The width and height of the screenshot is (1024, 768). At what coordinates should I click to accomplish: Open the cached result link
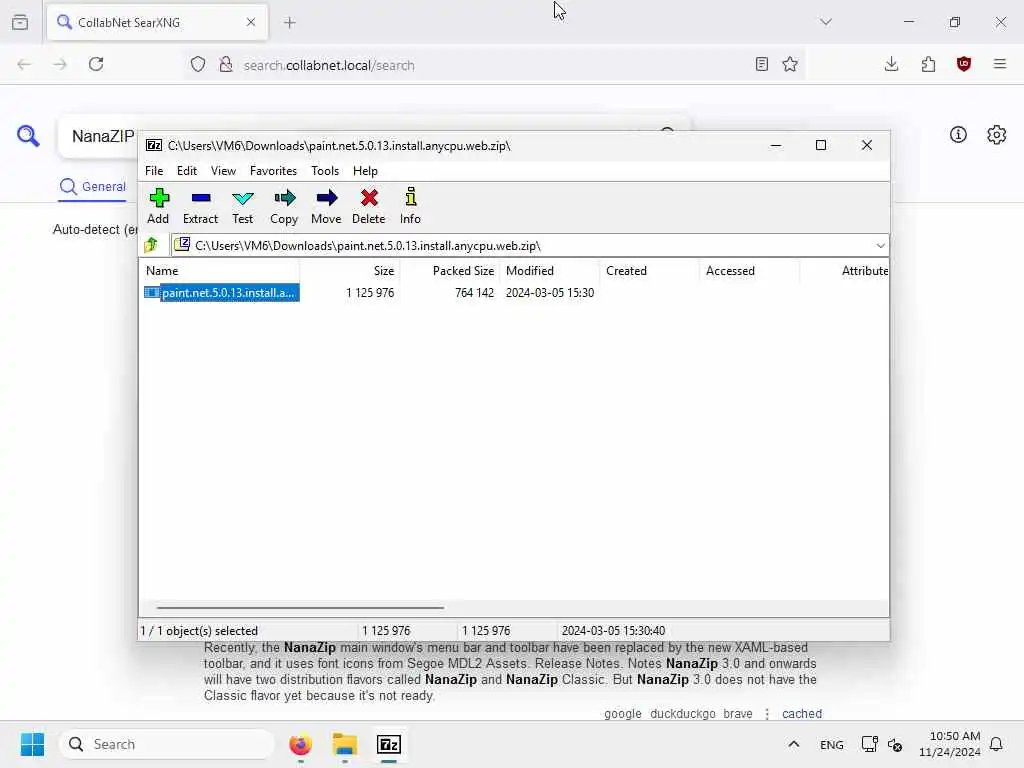point(802,714)
